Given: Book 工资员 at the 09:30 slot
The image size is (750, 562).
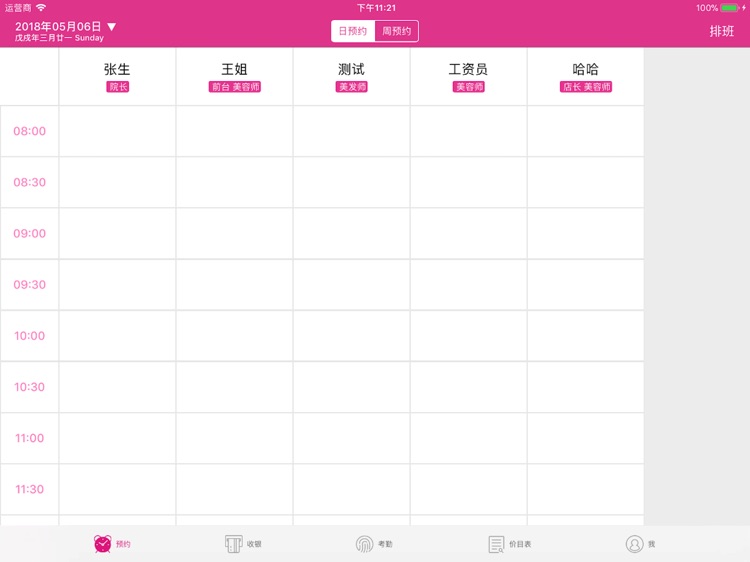Looking at the screenshot, I should click(469, 285).
